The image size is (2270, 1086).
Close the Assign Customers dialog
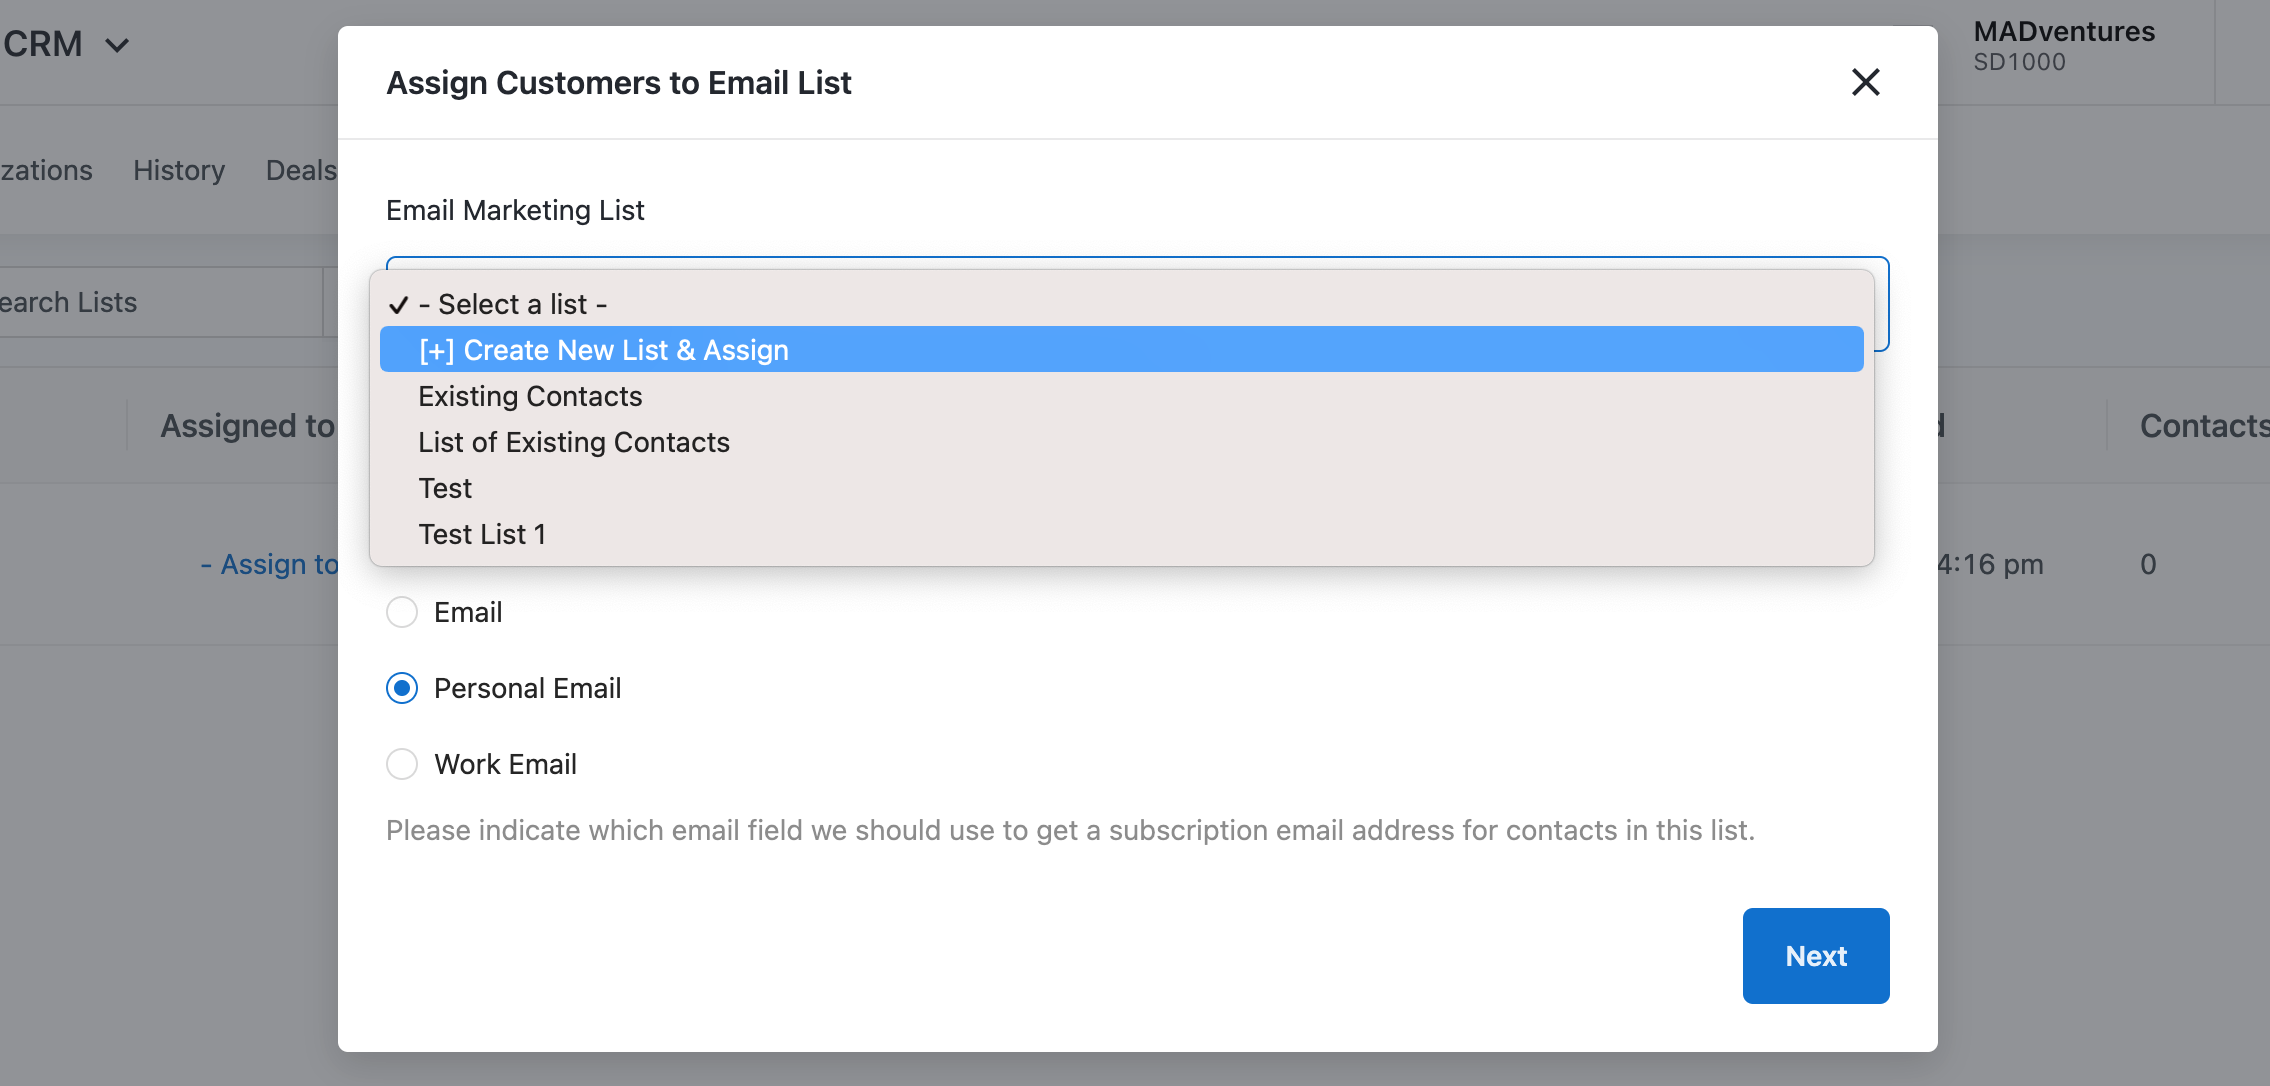coord(1865,82)
